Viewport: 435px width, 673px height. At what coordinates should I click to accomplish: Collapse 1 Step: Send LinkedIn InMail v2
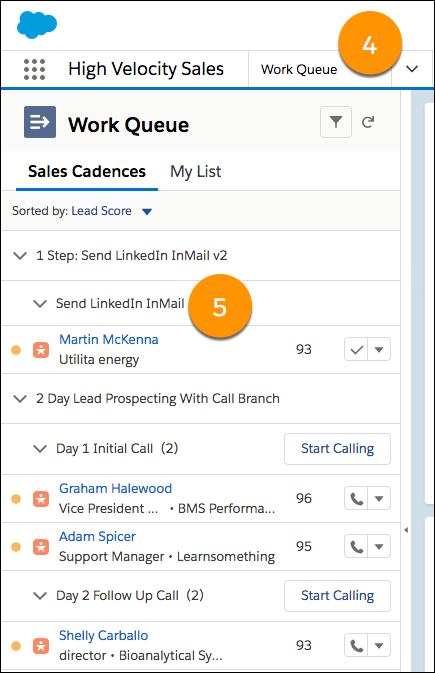coord(20,256)
